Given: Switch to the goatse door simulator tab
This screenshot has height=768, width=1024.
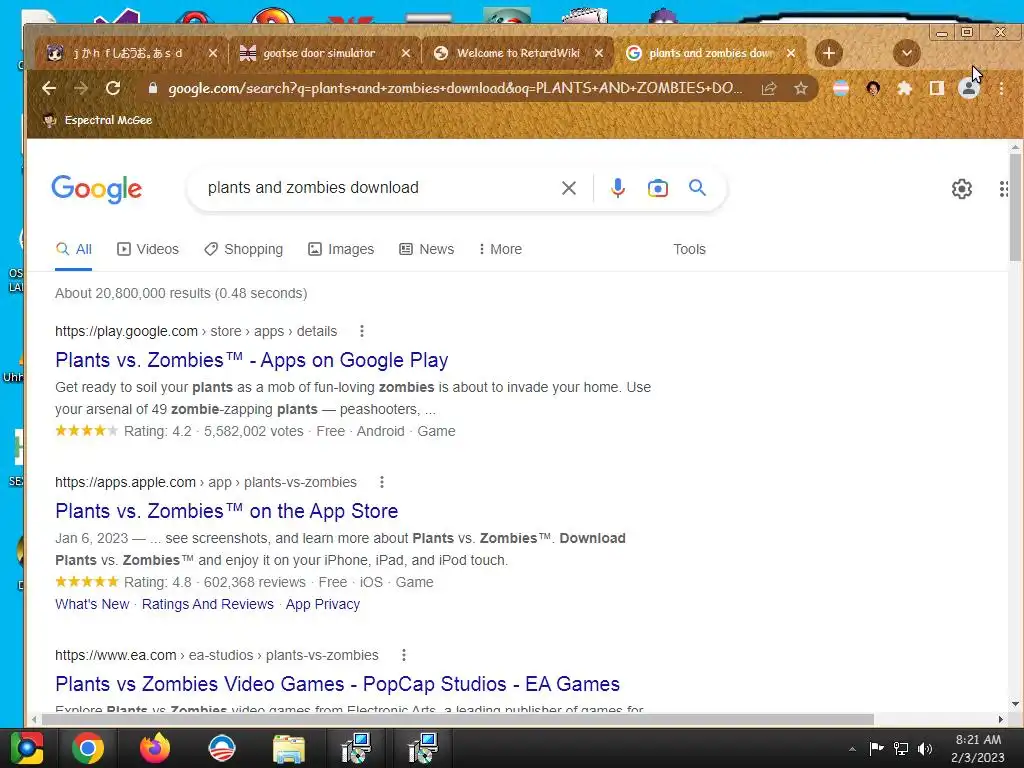Looking at the screenshot, I should (x=319, y=53).
